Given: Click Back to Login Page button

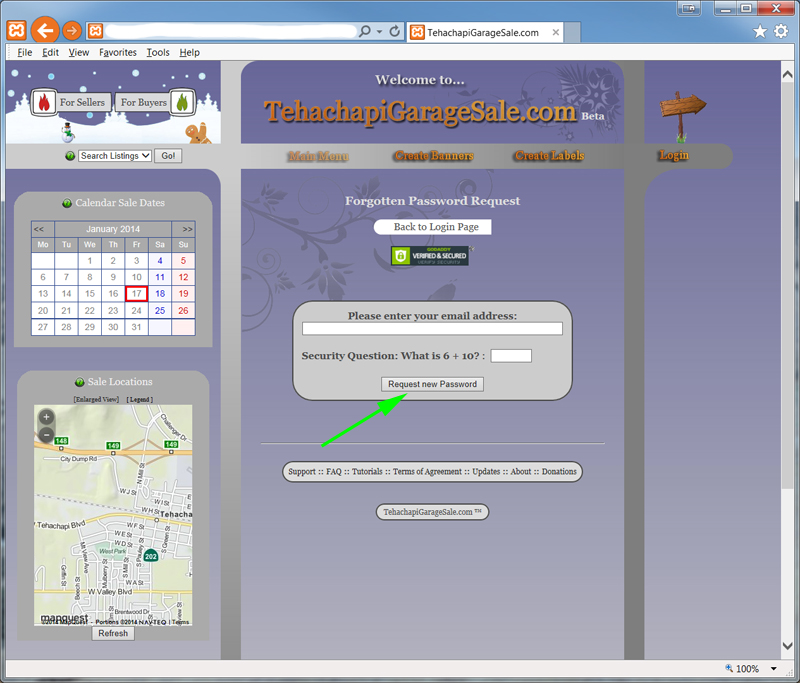Looking at the screenshot, I should pos(433,227).
